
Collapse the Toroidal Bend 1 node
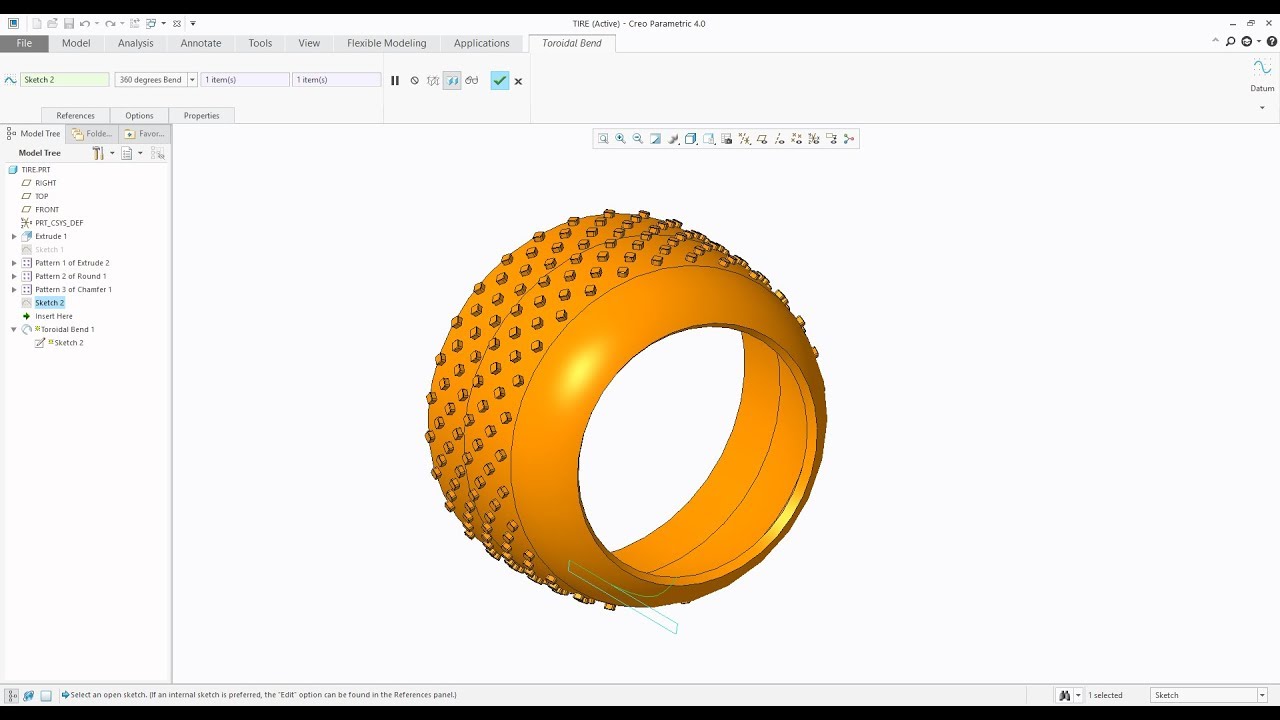14,329
